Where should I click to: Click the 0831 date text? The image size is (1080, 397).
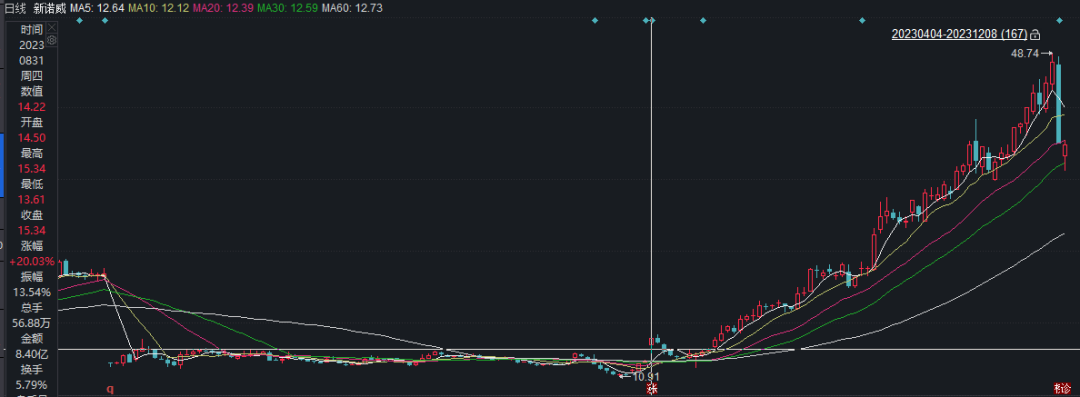coord(32,60)
